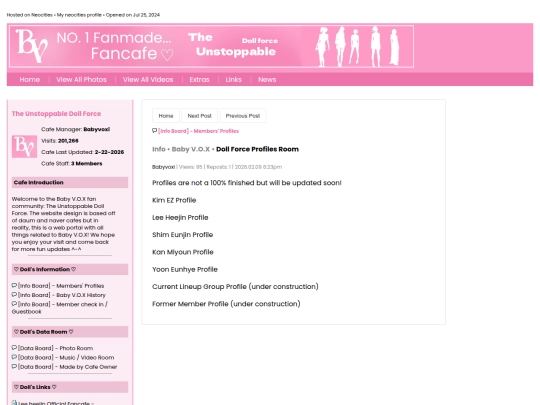Click the Doll's Data Room section header
The width and height of the screenshot is (540, 405).
pyautogui.click(x=70, y=332)
